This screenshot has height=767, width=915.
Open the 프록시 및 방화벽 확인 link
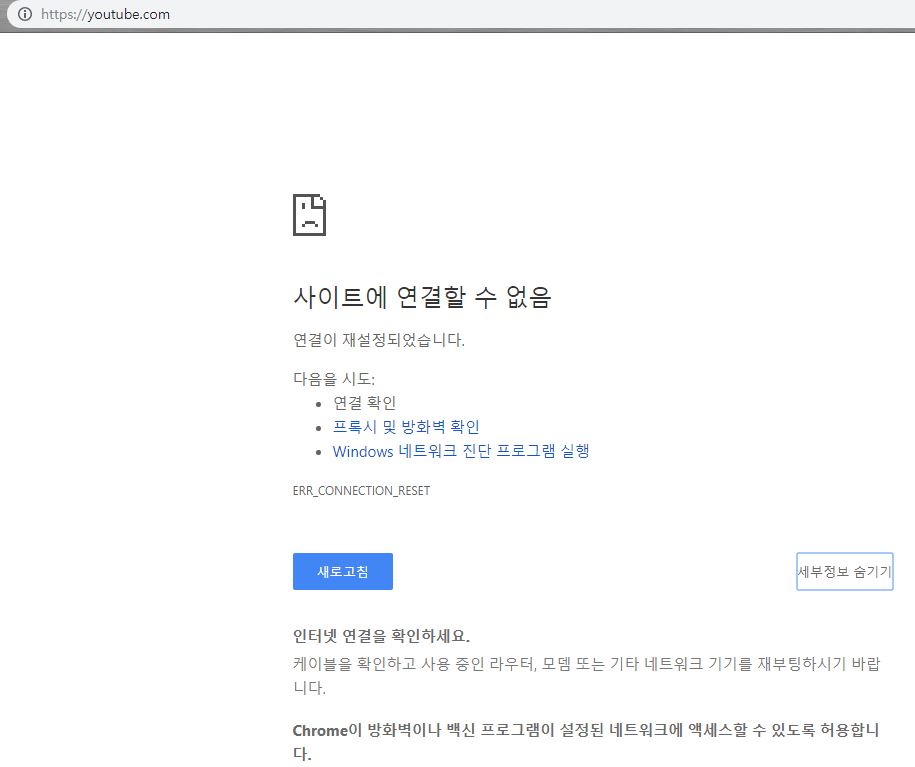pyautogui.click(x=406, y=427)
